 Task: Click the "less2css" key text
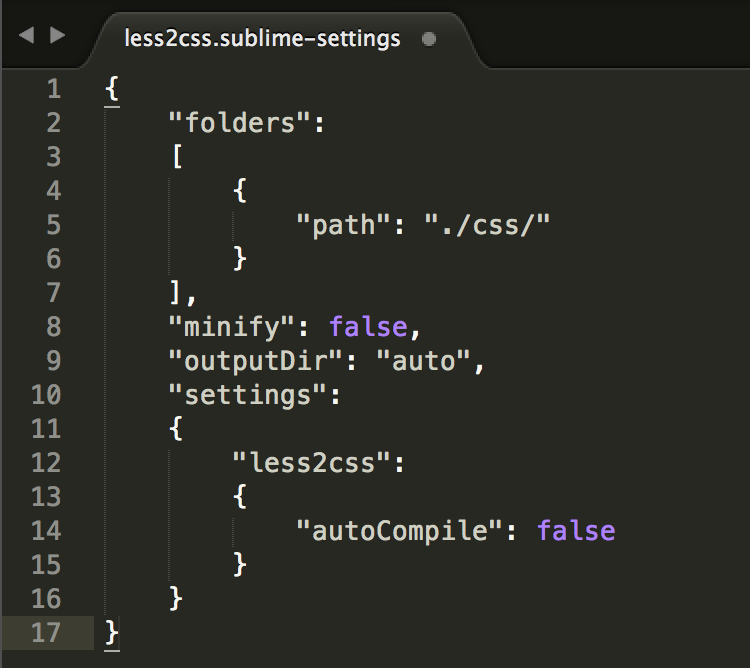point(311,463)
